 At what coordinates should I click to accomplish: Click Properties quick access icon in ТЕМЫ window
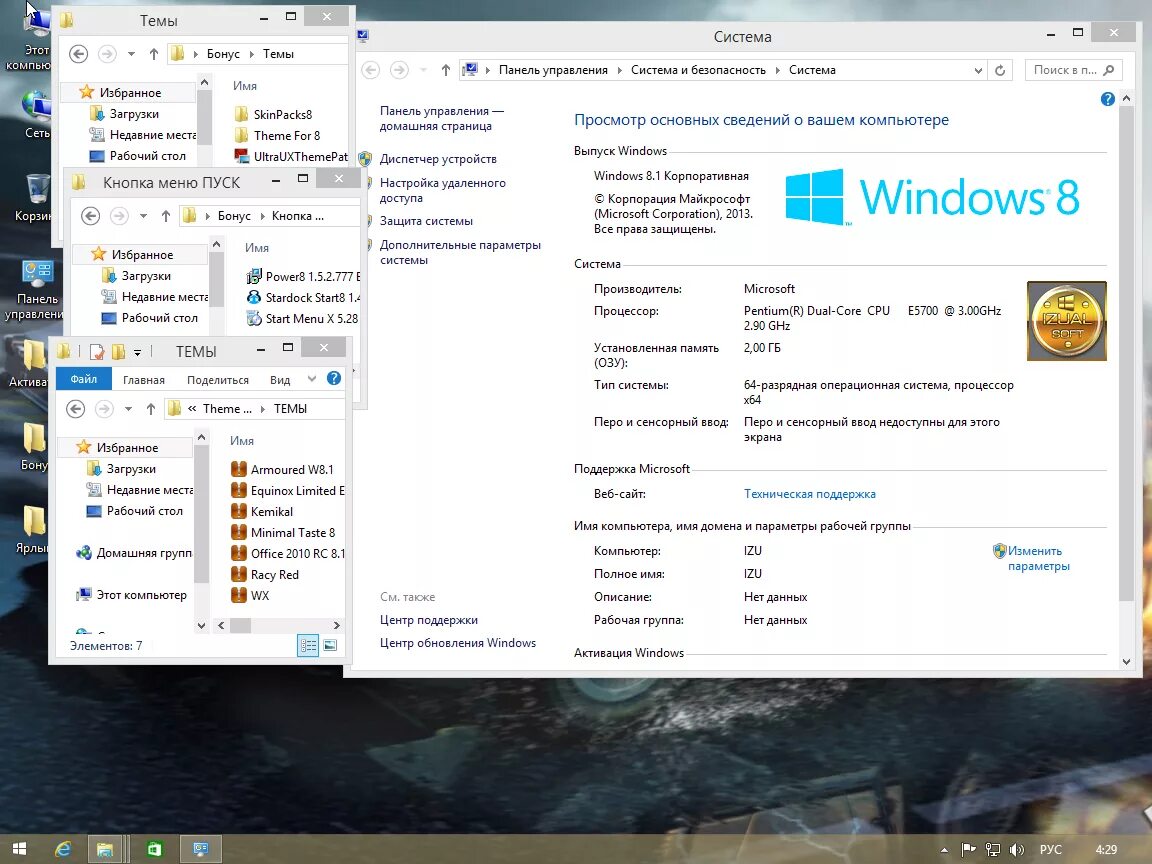97,352
